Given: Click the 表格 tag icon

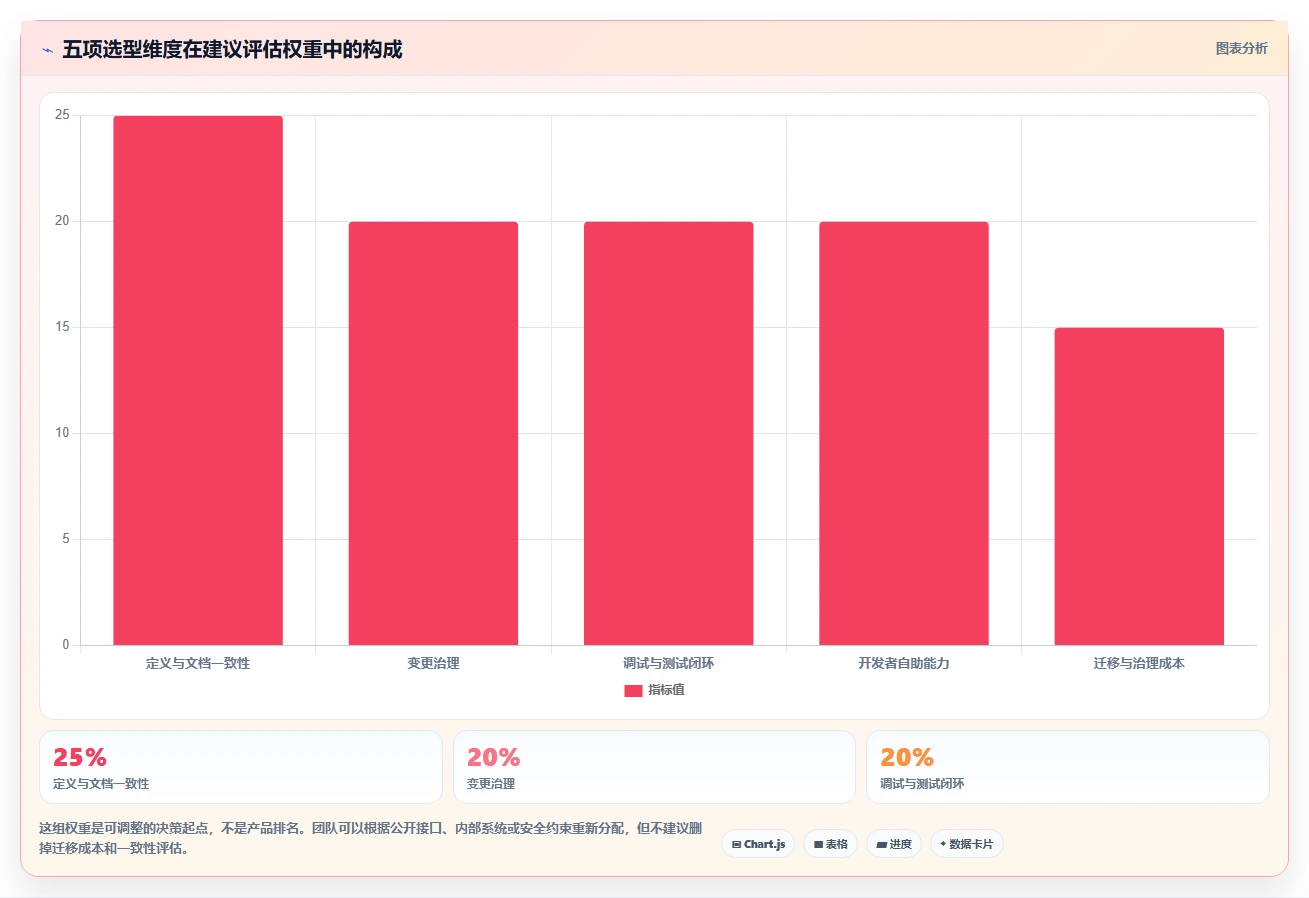Looking at the screenshot, I should coord(818,844).
